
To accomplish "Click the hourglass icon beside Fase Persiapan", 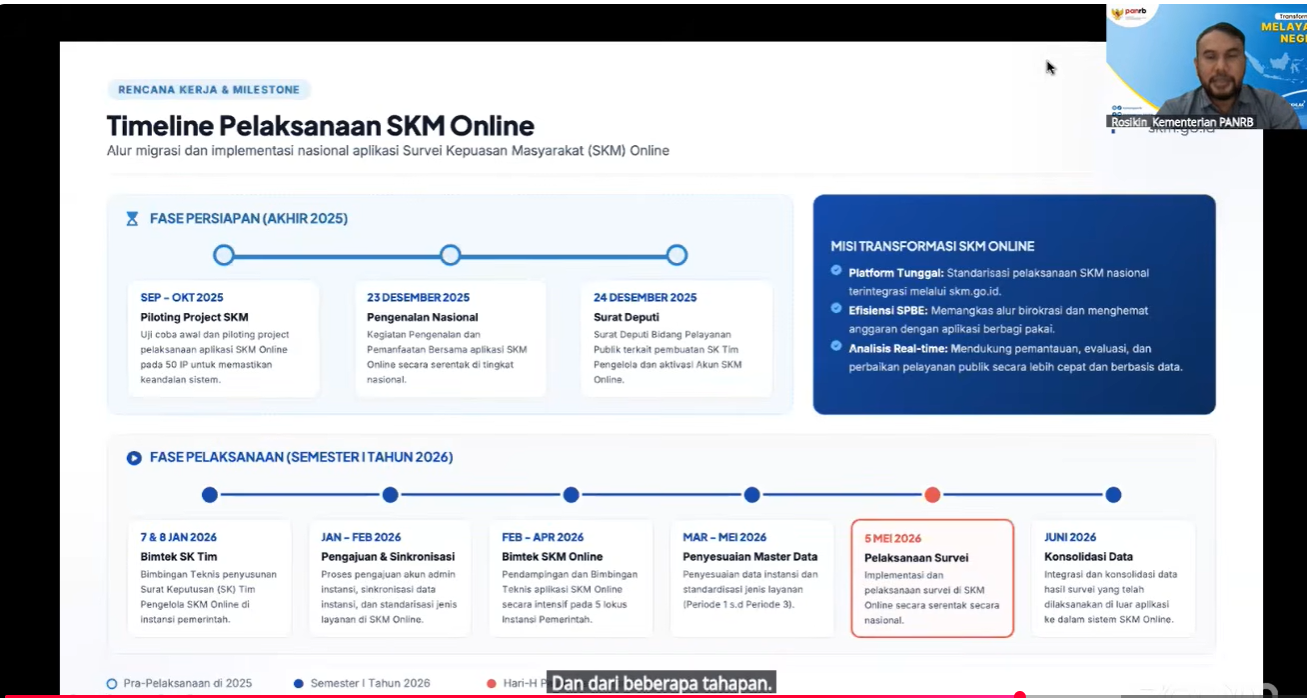I will click(132, 219).
